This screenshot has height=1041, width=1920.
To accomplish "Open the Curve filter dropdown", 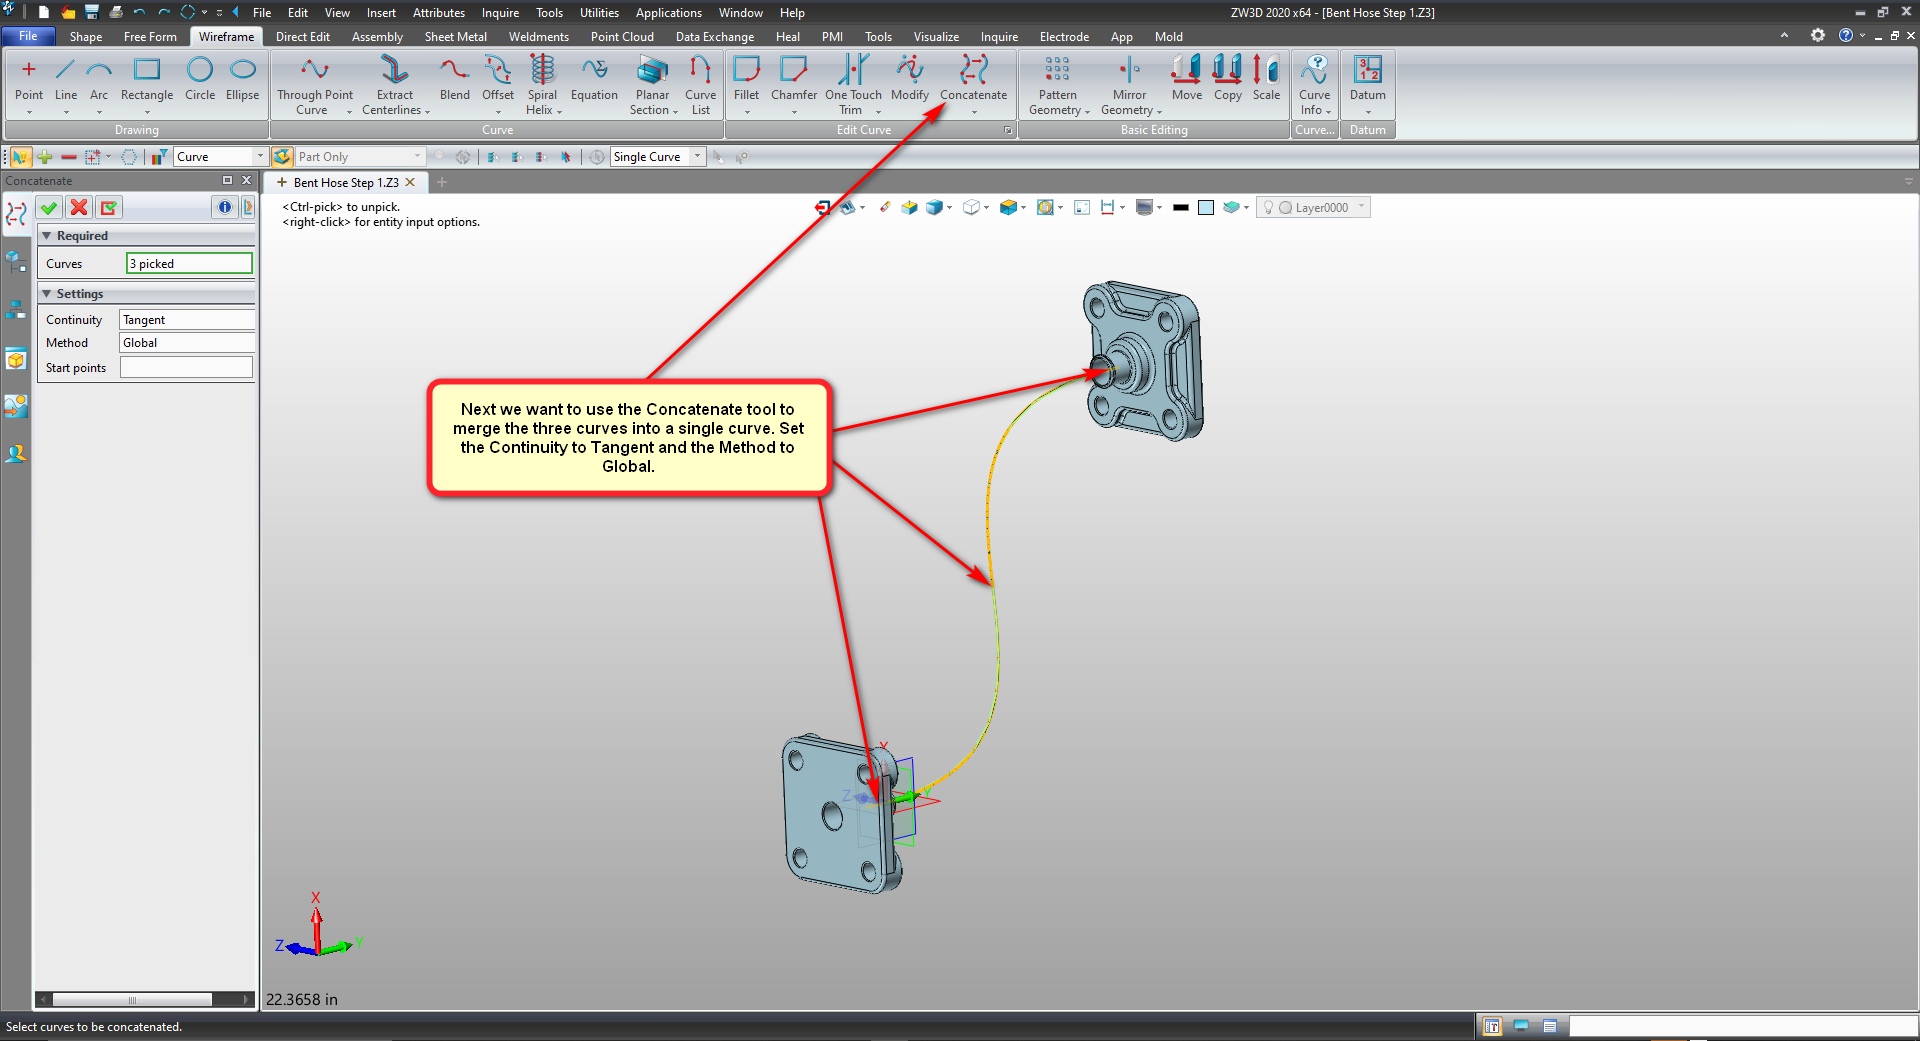I will (x=260, y=157).
